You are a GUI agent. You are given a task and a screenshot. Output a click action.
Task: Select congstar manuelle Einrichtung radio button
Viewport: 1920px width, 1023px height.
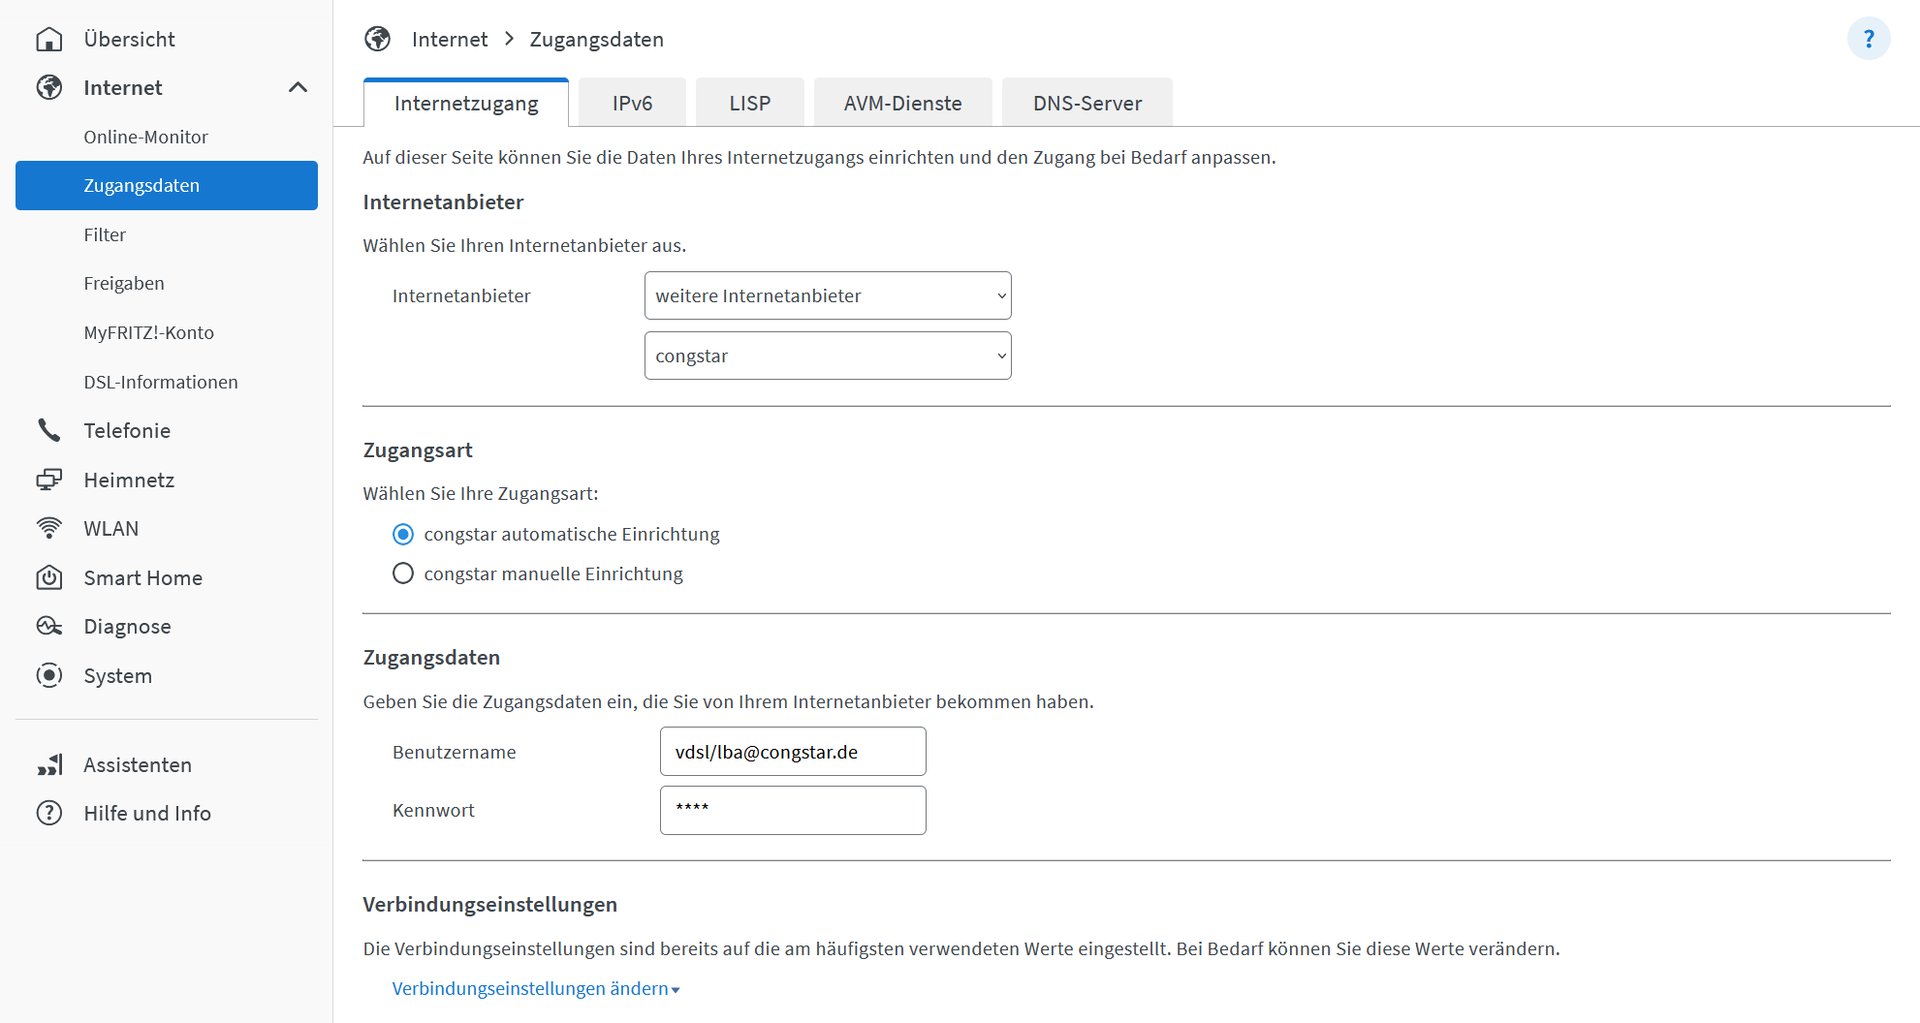[x=403, y=574]
